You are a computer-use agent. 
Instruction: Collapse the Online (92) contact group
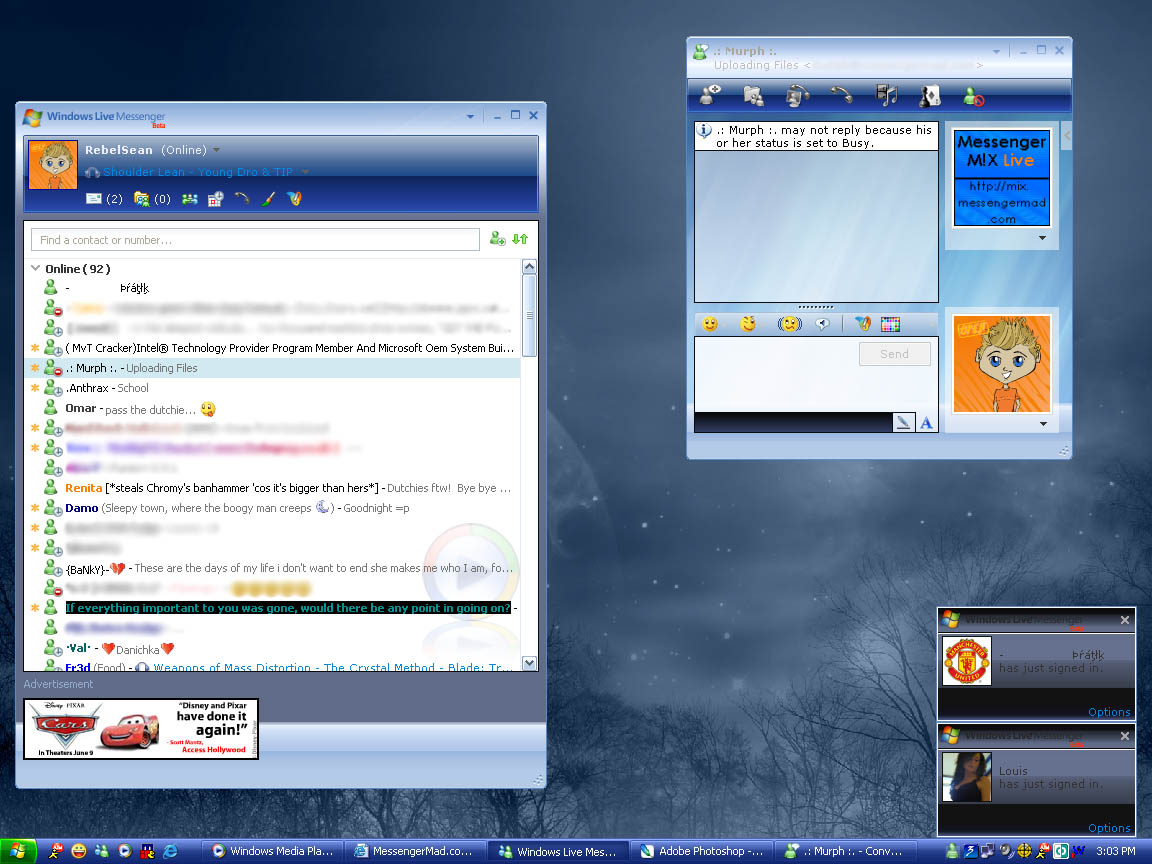pos(36,269)
